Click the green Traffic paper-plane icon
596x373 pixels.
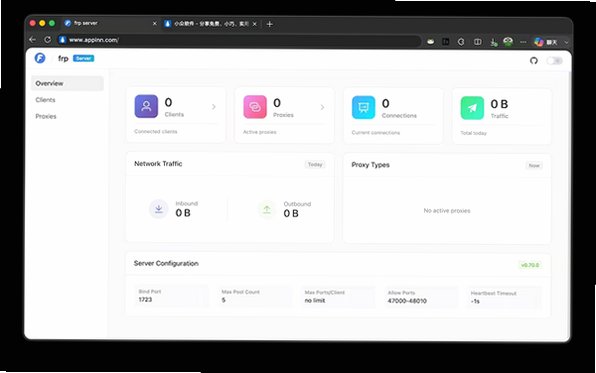point(472,108)
